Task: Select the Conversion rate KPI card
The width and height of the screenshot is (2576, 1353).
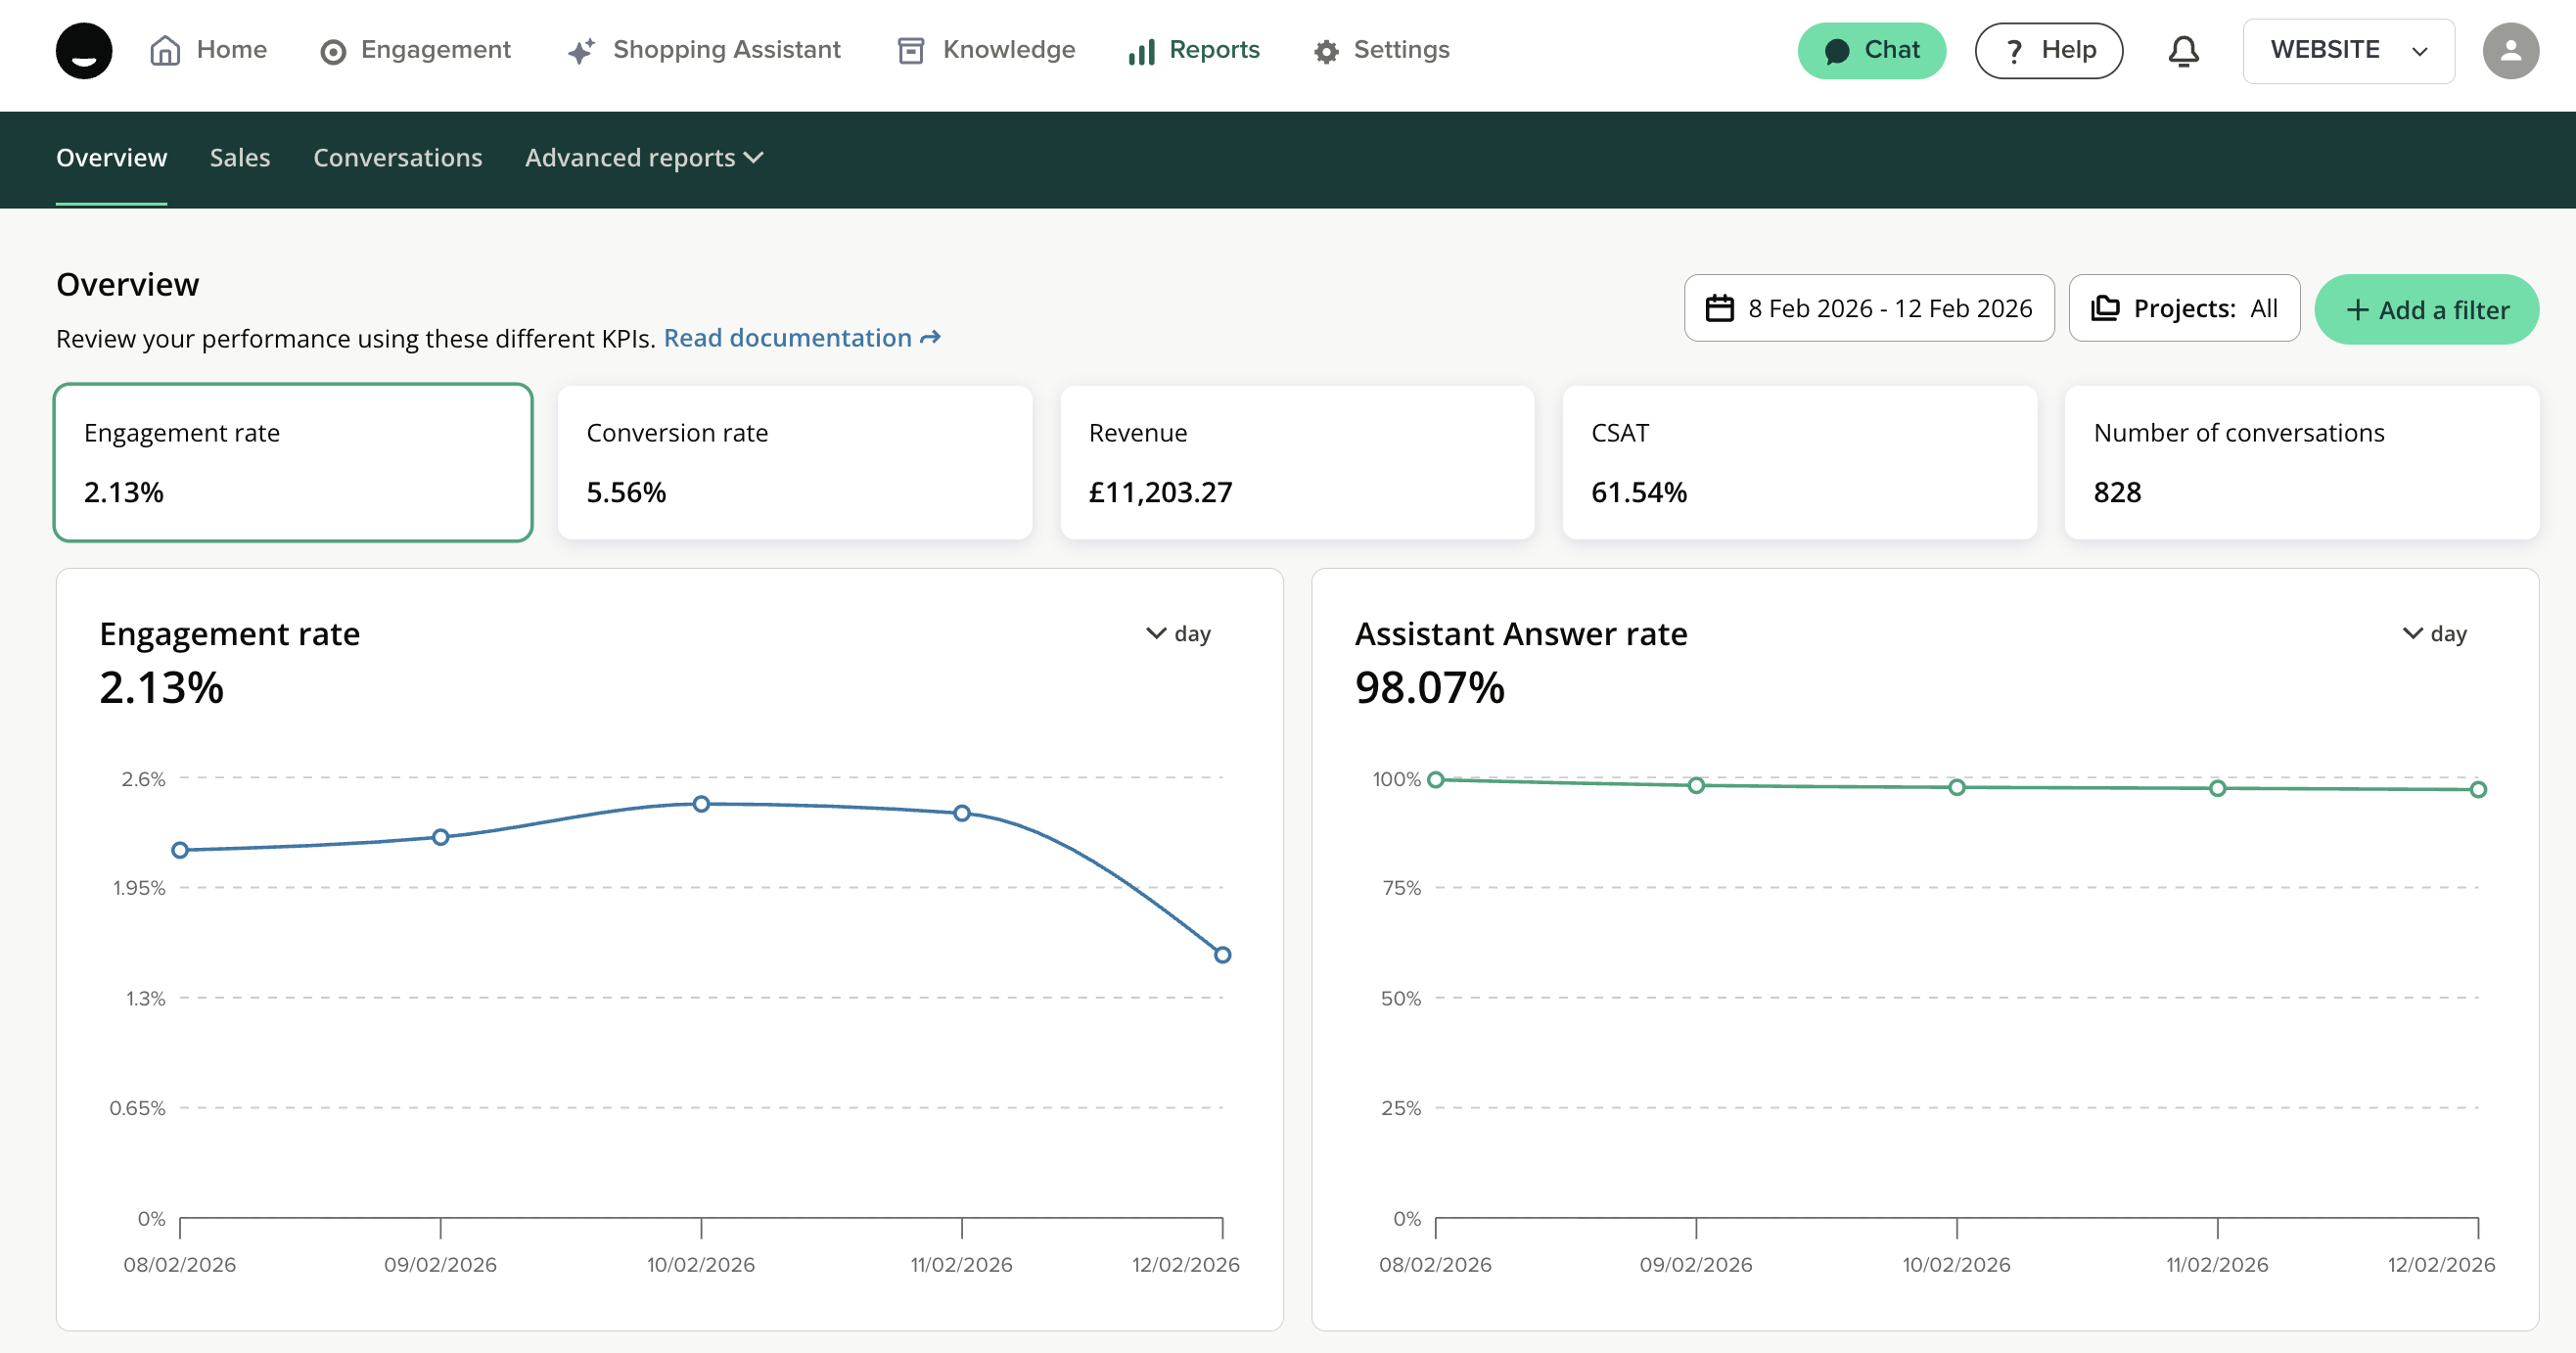Action: (794, 463)
